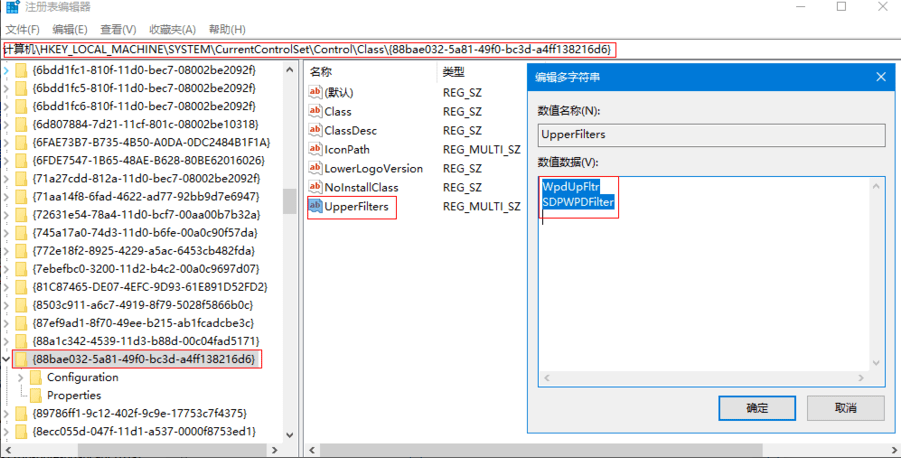The width and height of the screenshot is (901, 458).
Task: Collapse the {88bae032-5a81-49f0-bc3d-a4ff138216d6} key
Action: point(6,359)
